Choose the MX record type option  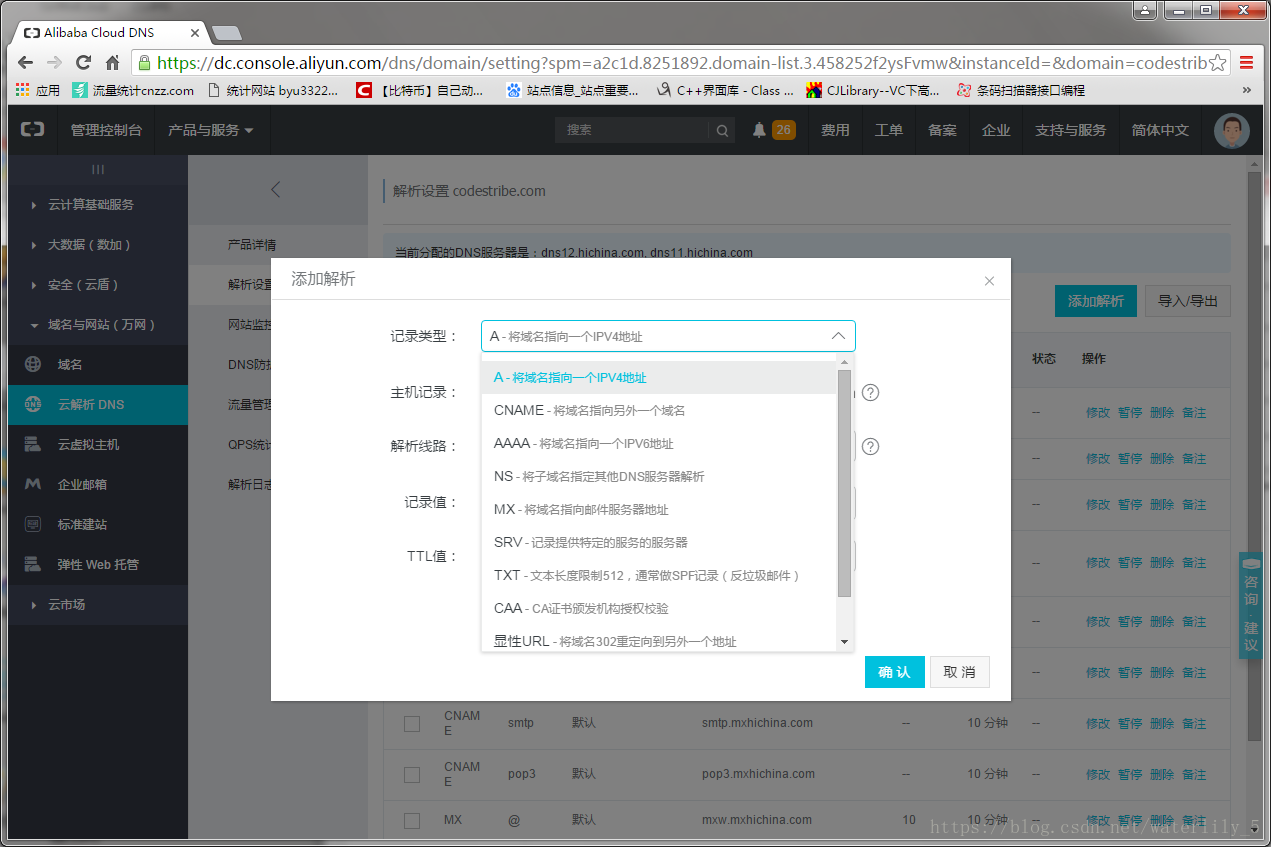point(581,509)
